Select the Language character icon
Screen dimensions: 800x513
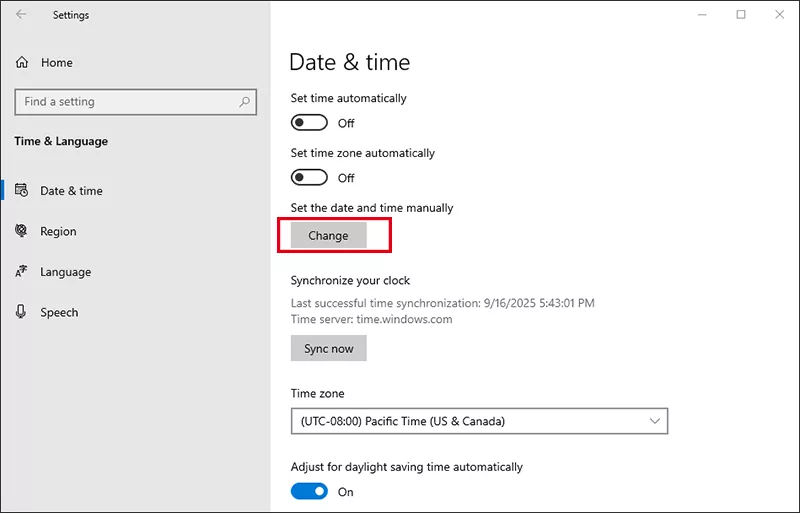21,272
